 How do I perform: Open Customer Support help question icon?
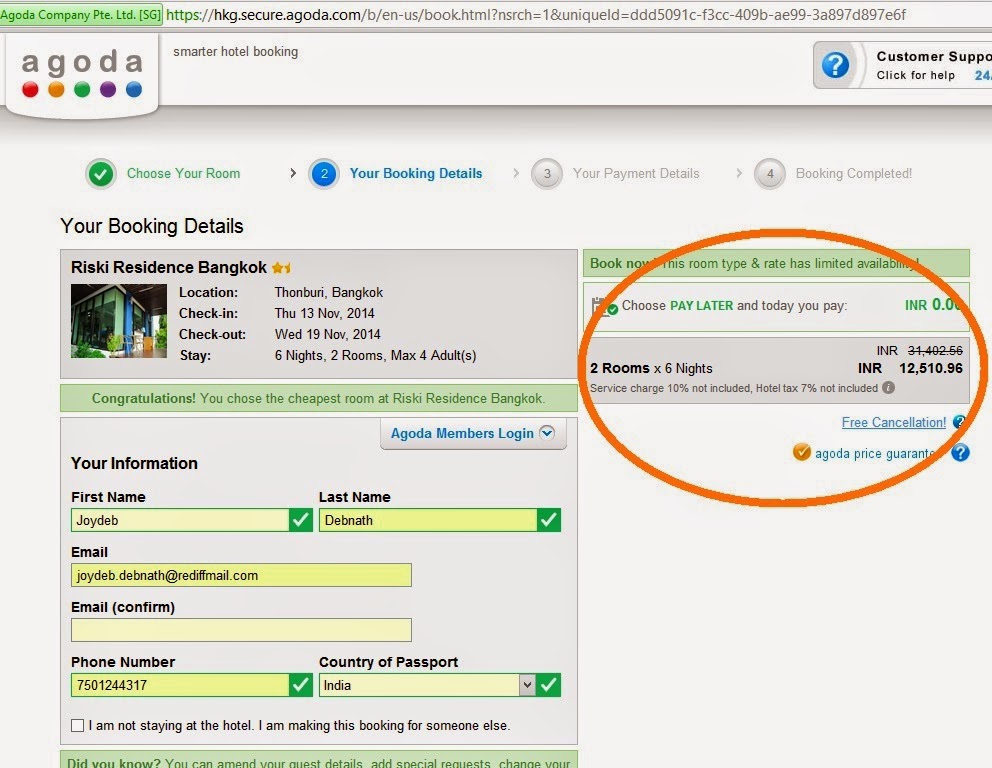[x=835, y=65]
